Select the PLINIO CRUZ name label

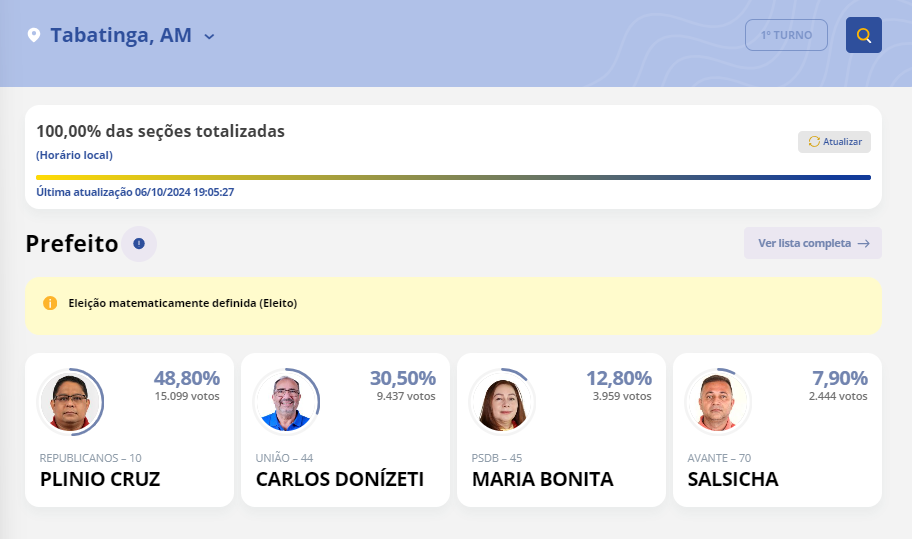click(100, 480)
